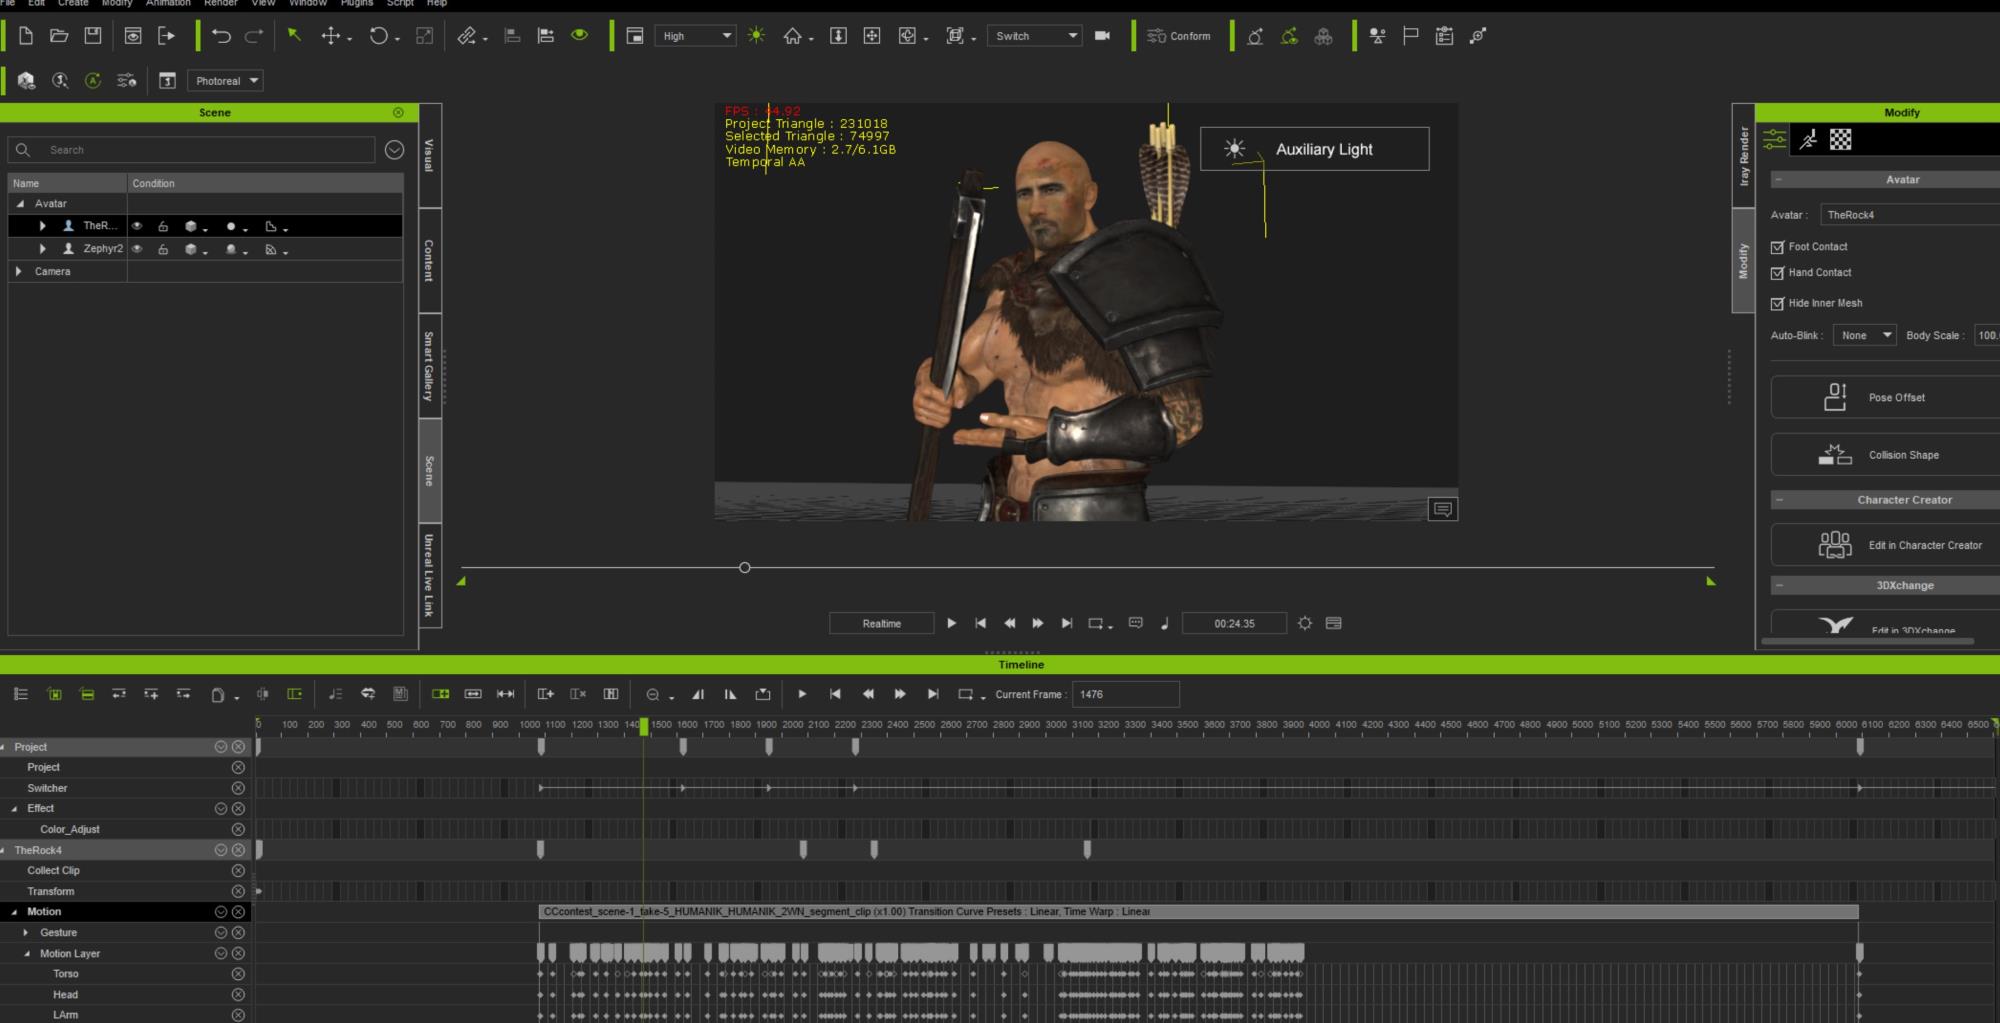
Task: Activate the Rotate tool in the toolbar
Action: pos(378,36)
